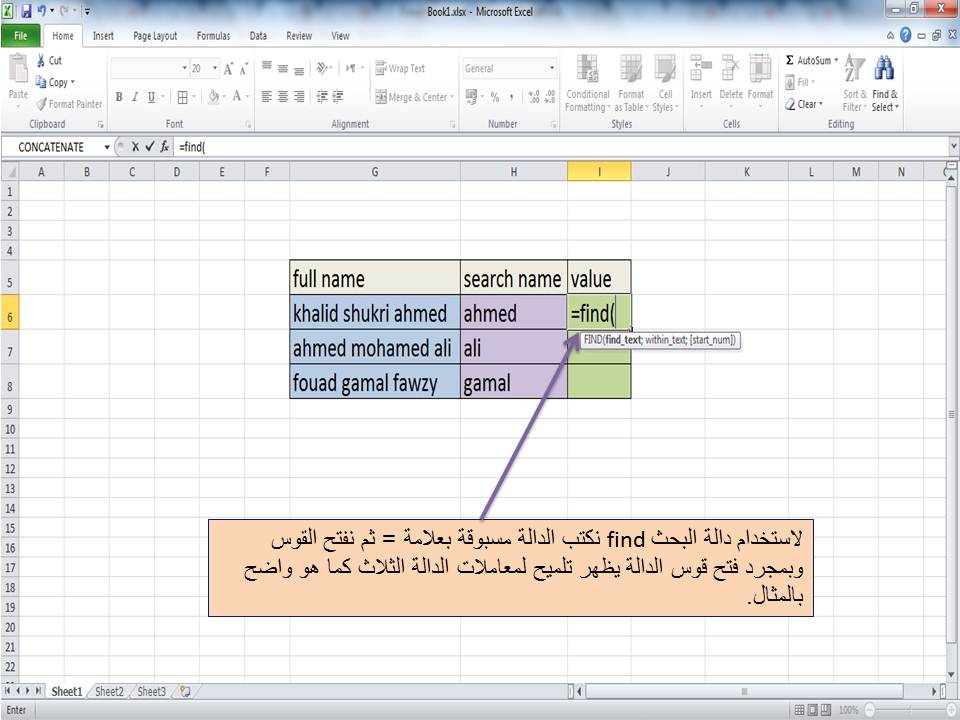Toggle Top Align
Image resolution: width=960 pixels, height=720 pixels.
click(266, 67)
